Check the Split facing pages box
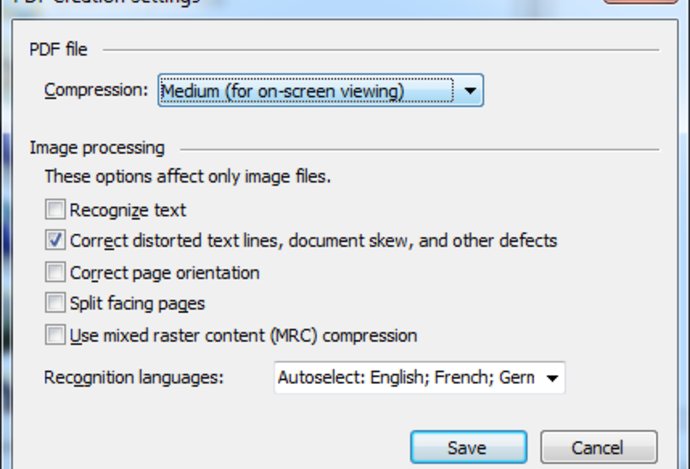Image resolution: width=690 pixels, height=469 pixels. tap(55, 303)
